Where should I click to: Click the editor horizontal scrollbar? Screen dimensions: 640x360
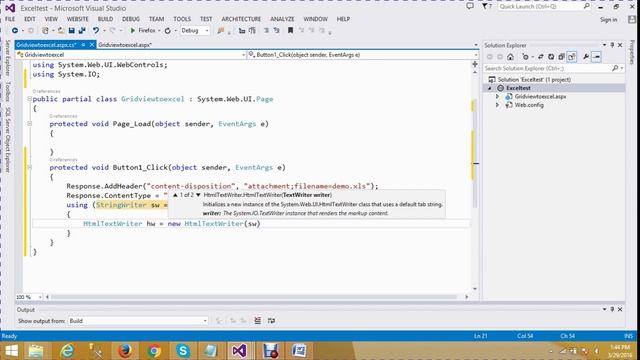tap(253, 297)
